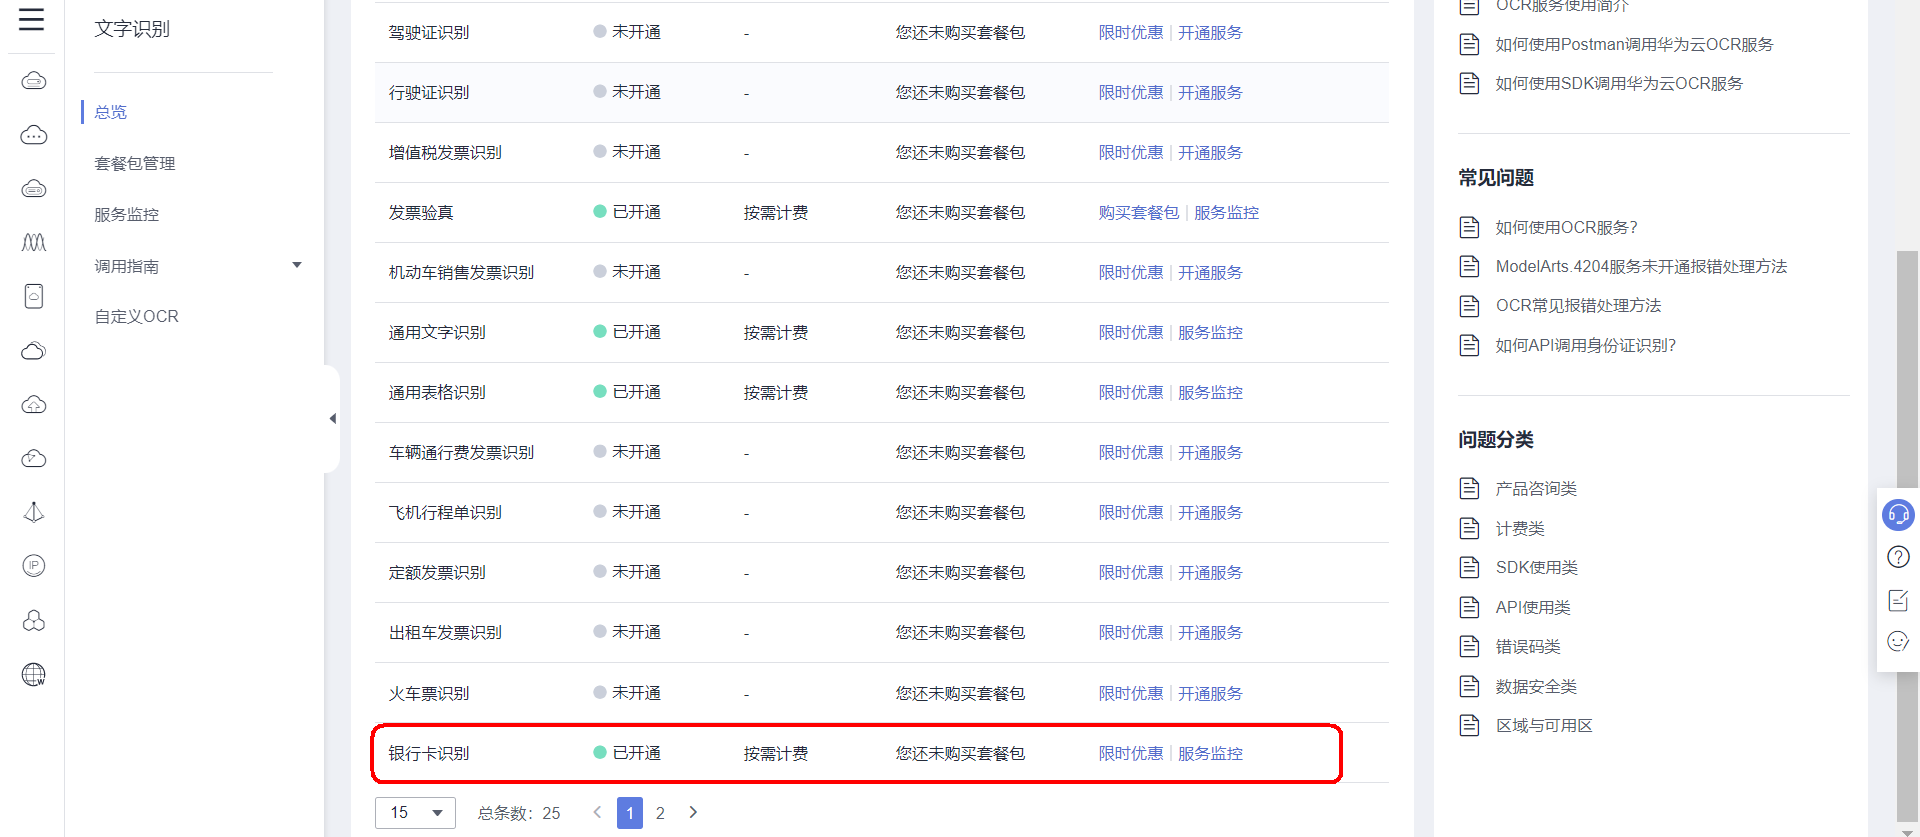The height and width of the screenshot is (837, 1920).
Task: Click the three-circles cluster sidebar icon
Action: (34, 621)
